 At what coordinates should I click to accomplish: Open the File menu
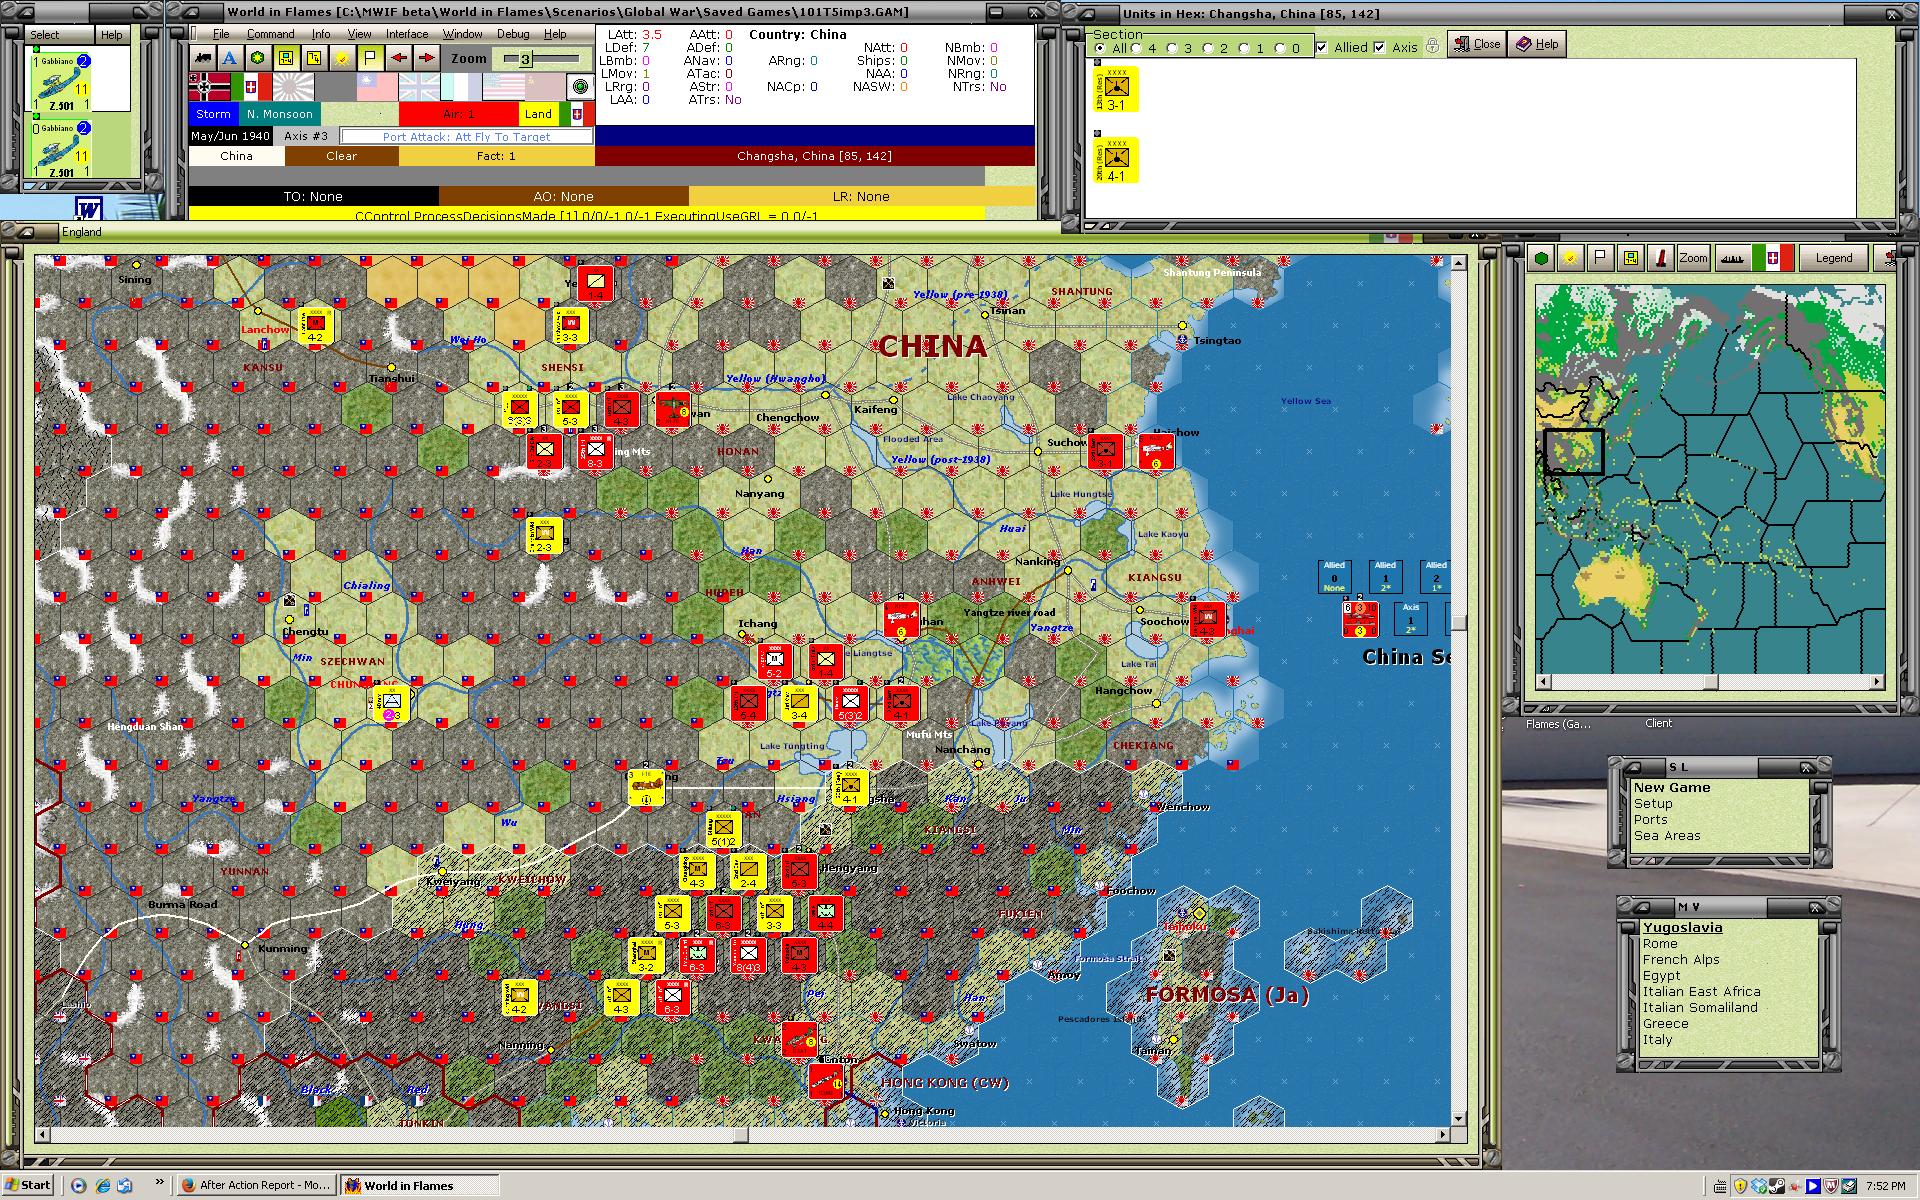coord(221,34)
